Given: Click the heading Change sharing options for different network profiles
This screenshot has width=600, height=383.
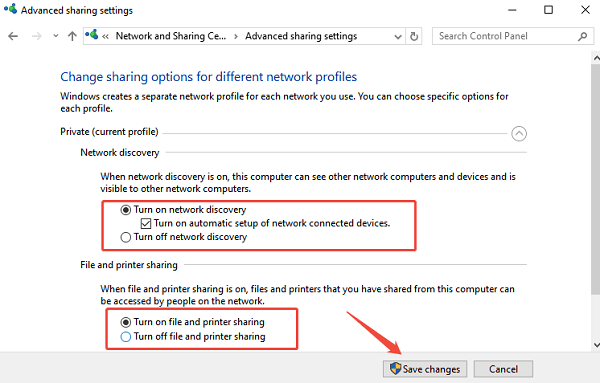Looking at the screenshot, I should click(x=209, y=77).
